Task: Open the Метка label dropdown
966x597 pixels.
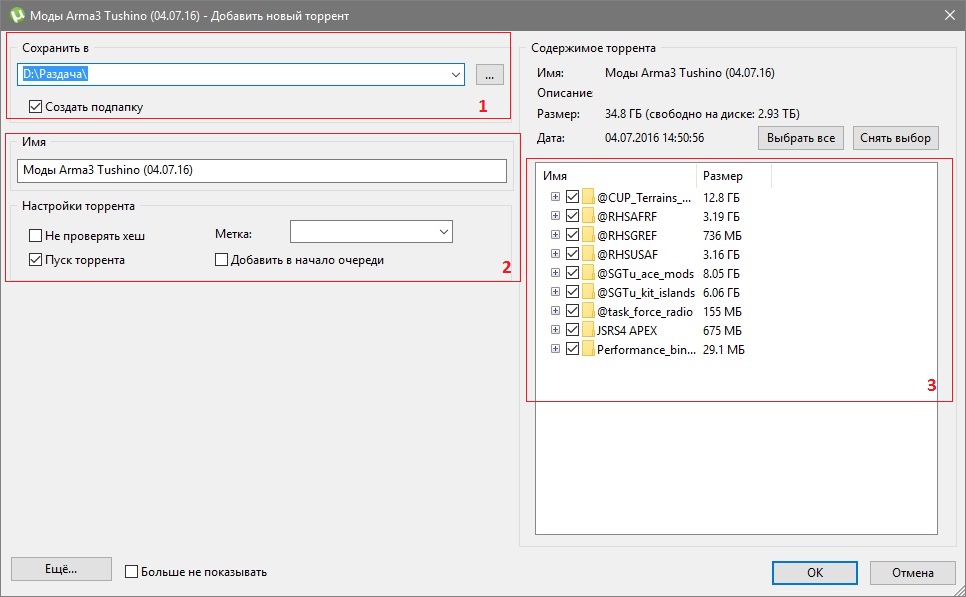Action: [x=444, y=232]
